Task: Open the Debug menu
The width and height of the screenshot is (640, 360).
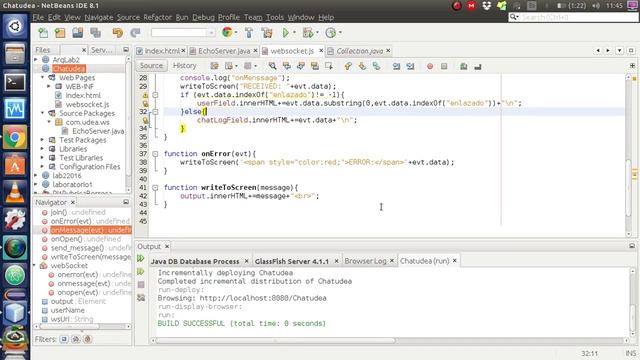Action: point(203,17)
